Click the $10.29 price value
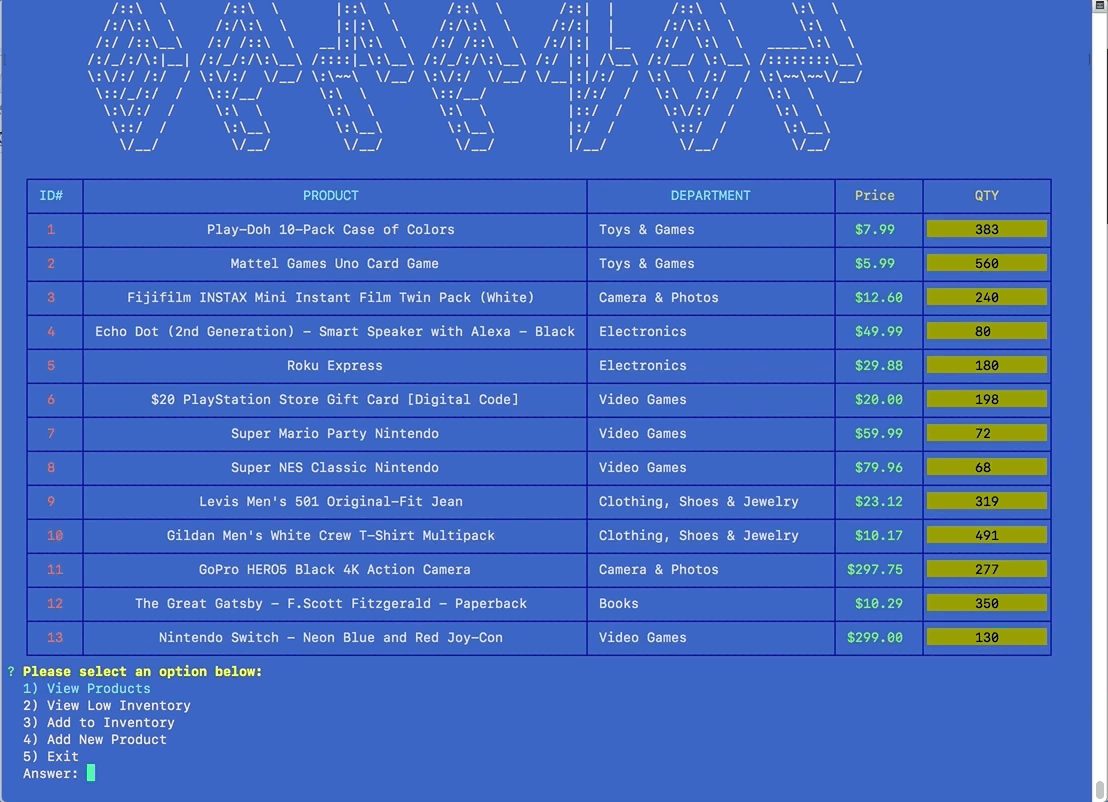1108x802 pixels. [878, 603]
